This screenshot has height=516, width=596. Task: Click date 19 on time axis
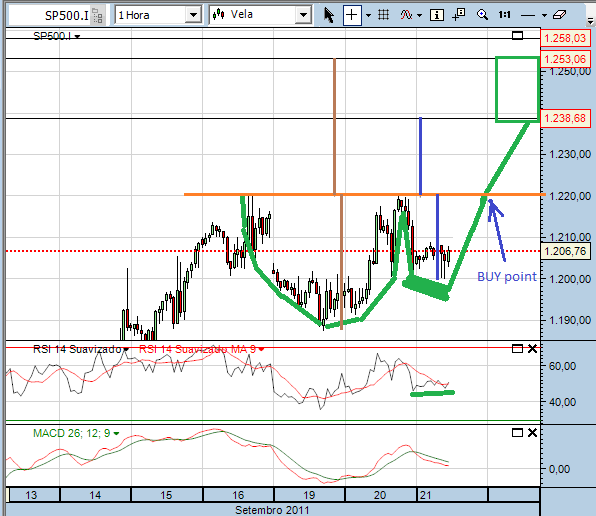[x=309, y=495]
